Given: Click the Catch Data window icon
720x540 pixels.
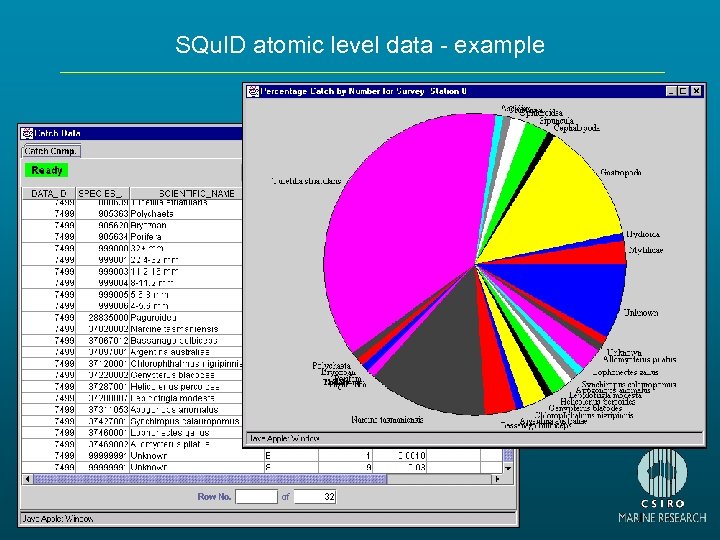Looking at the screenshot, I should click(x=27, y=134).
